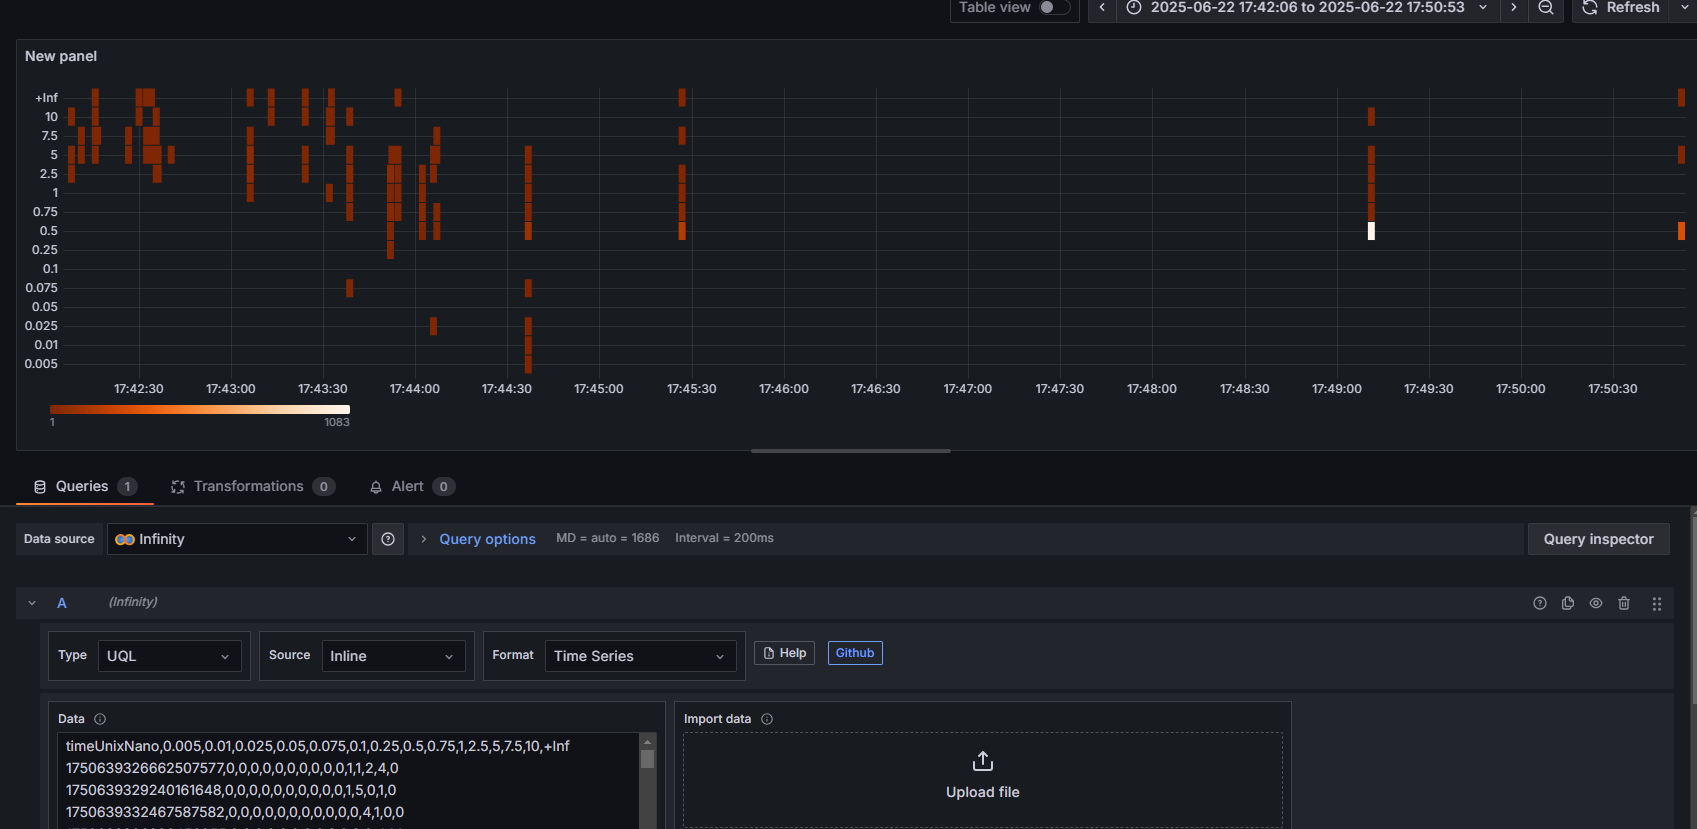Open the Github link button

(855, 653)
